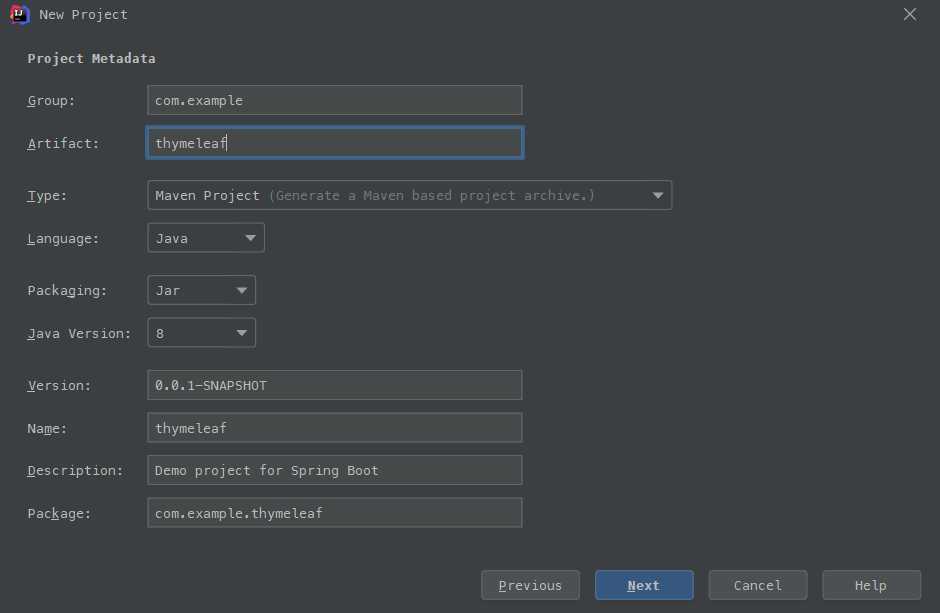Click the Java Version: label
This screenshot has width=940, height=613.
tap(79, 334)
